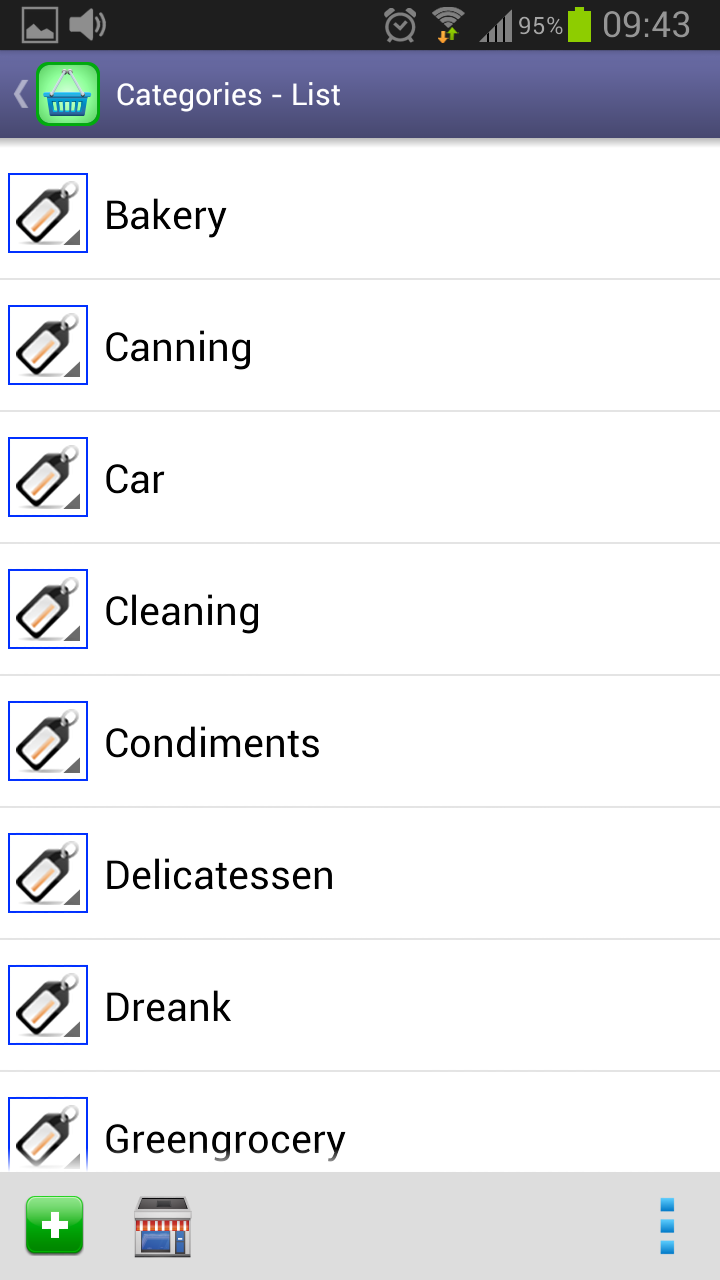Image resolution: width=720 pixels, height=1280 pixels.
Task: Tap the tag icon beside Canning
Action: pos(48,345)
